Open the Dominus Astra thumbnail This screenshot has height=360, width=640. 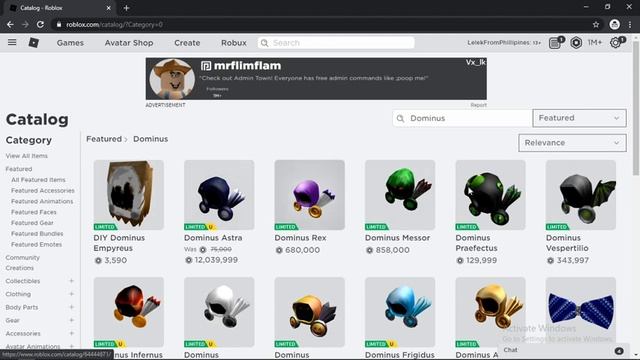[219, 195]
